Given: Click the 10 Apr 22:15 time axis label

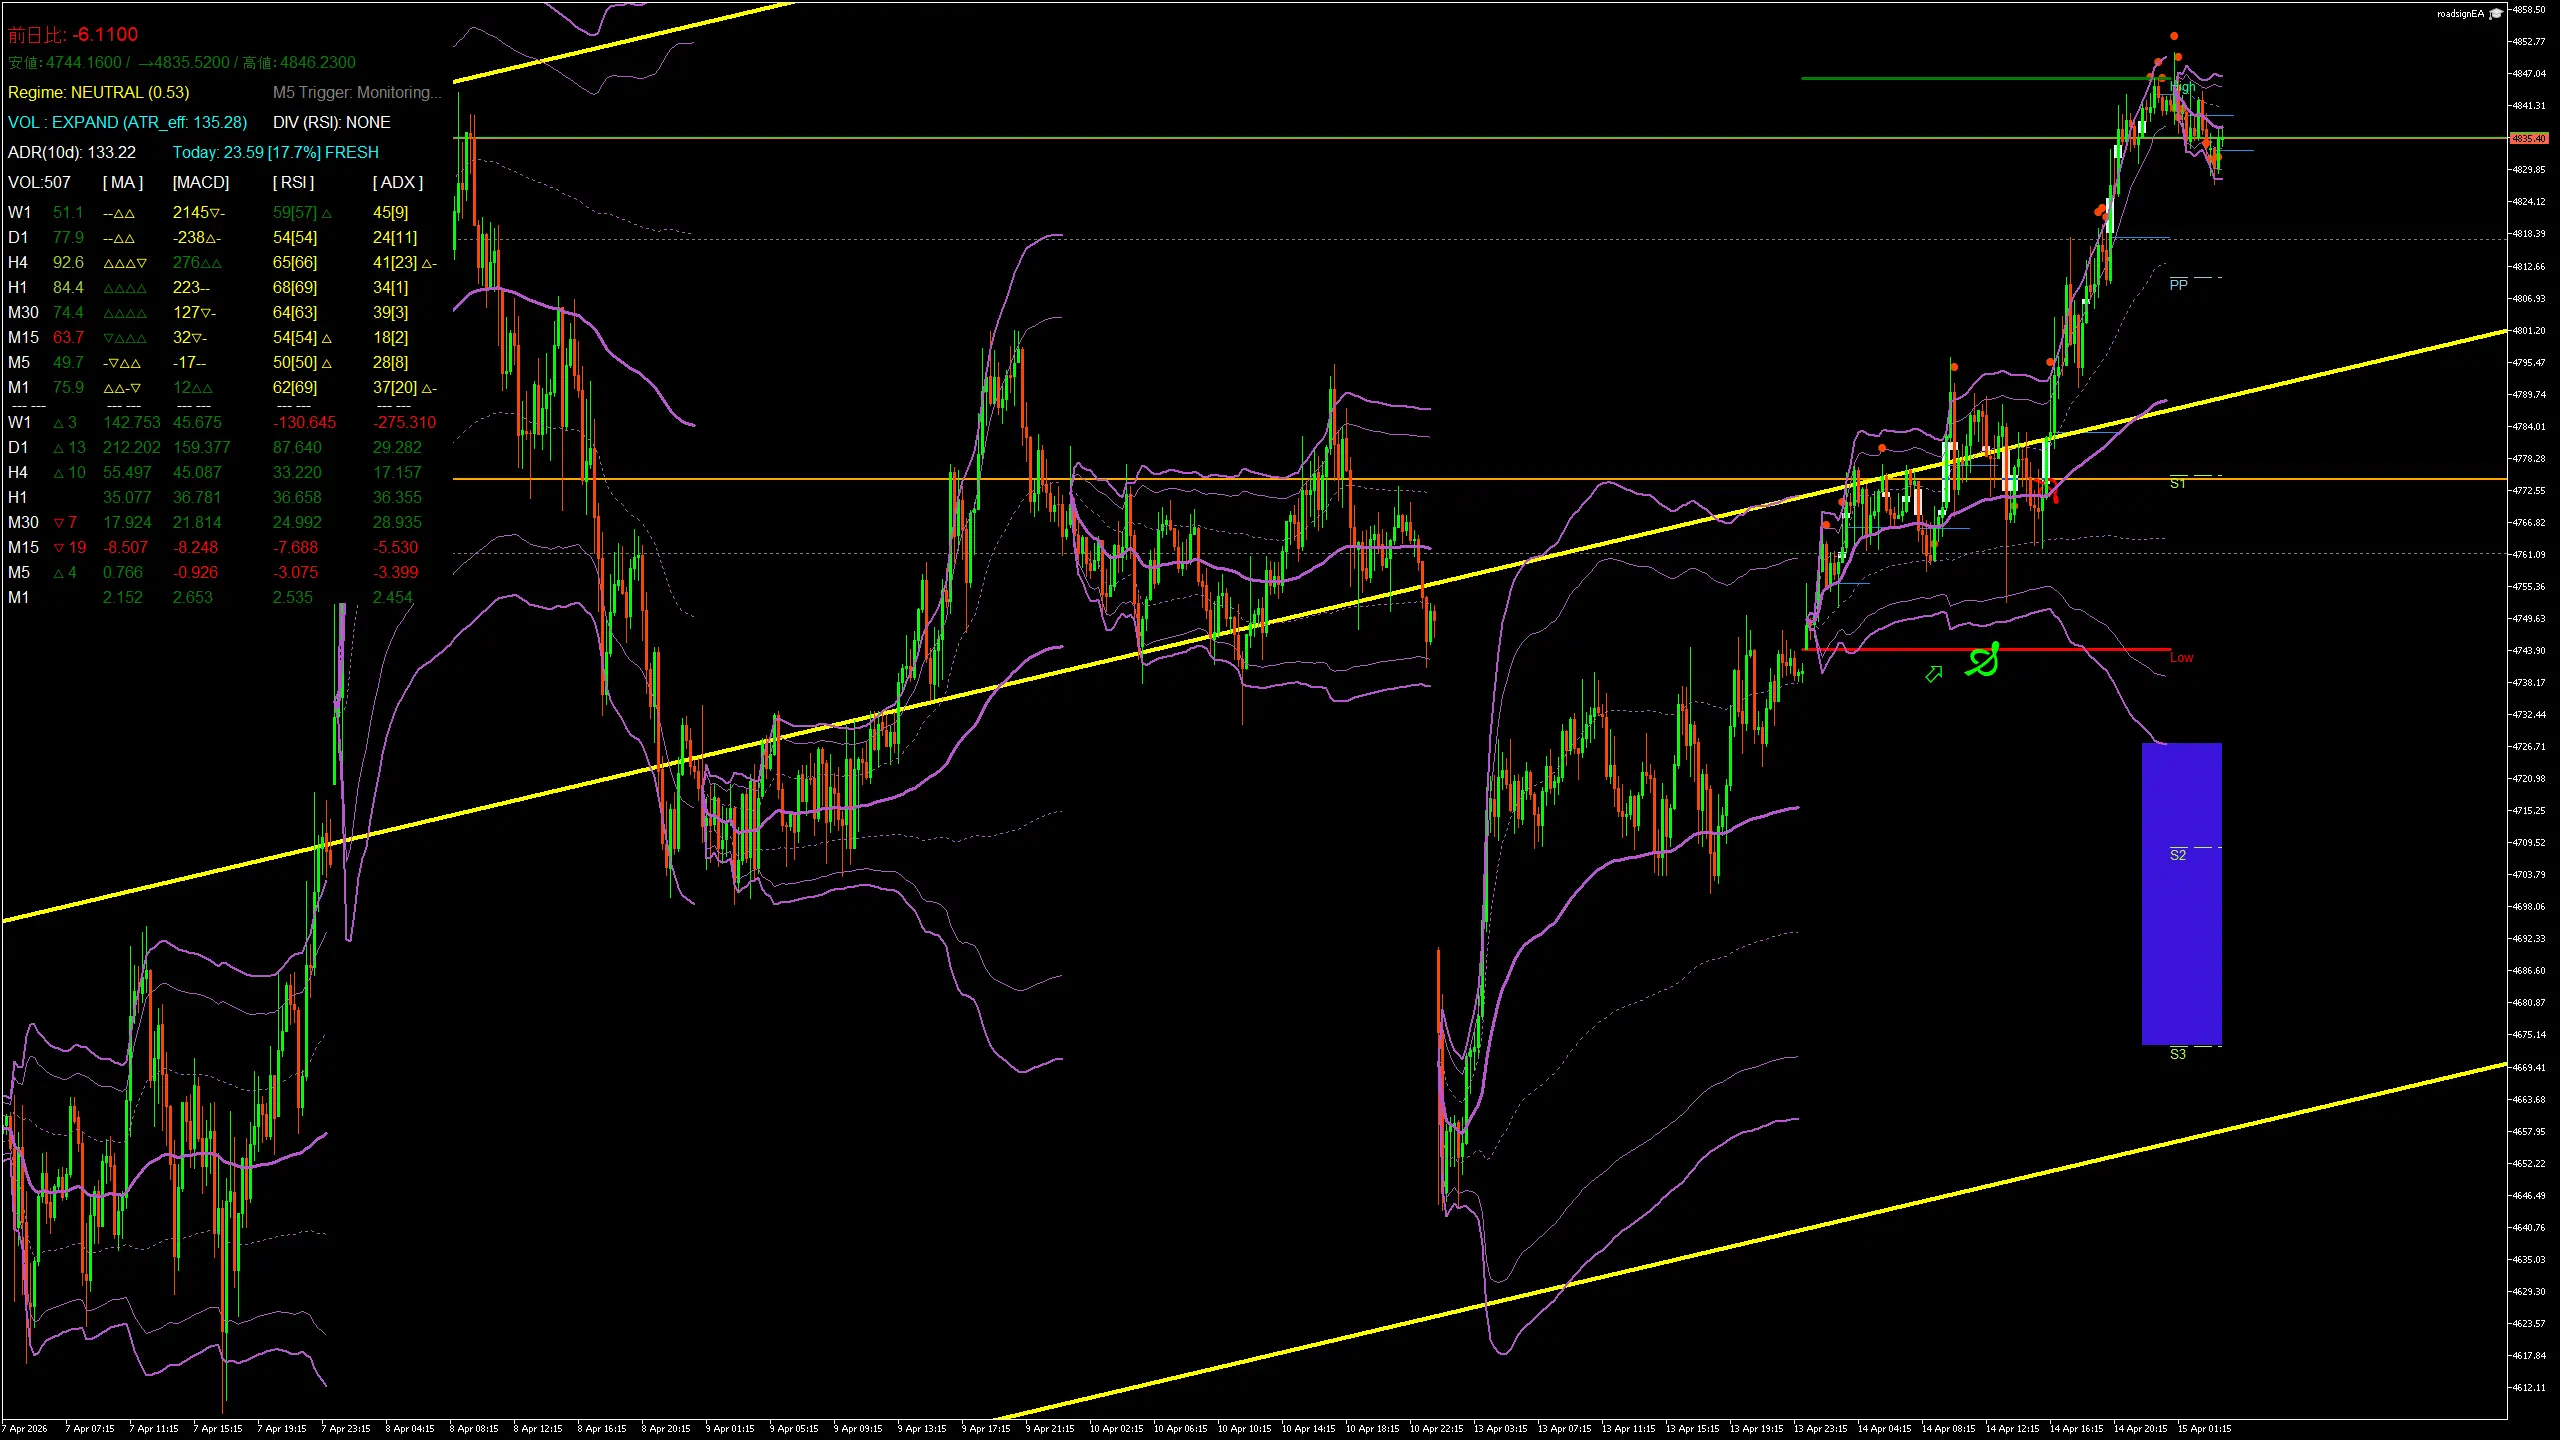Looking at the screenshot, I should tap(1436, 1428).
